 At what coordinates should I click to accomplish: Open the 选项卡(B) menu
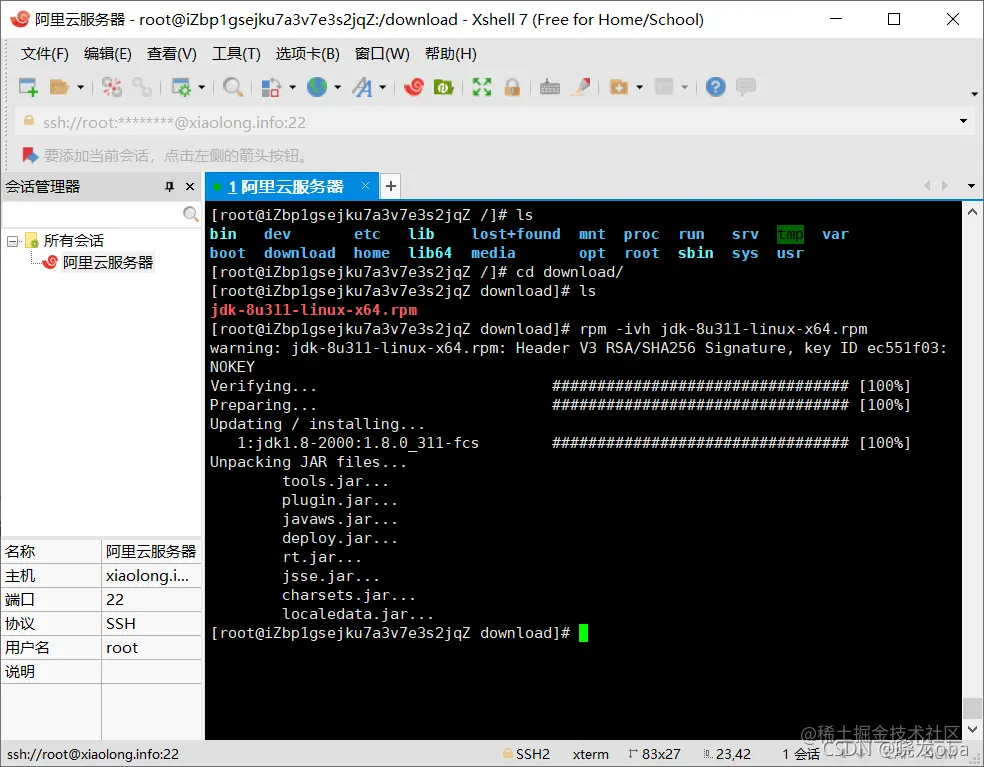(308, 54)
